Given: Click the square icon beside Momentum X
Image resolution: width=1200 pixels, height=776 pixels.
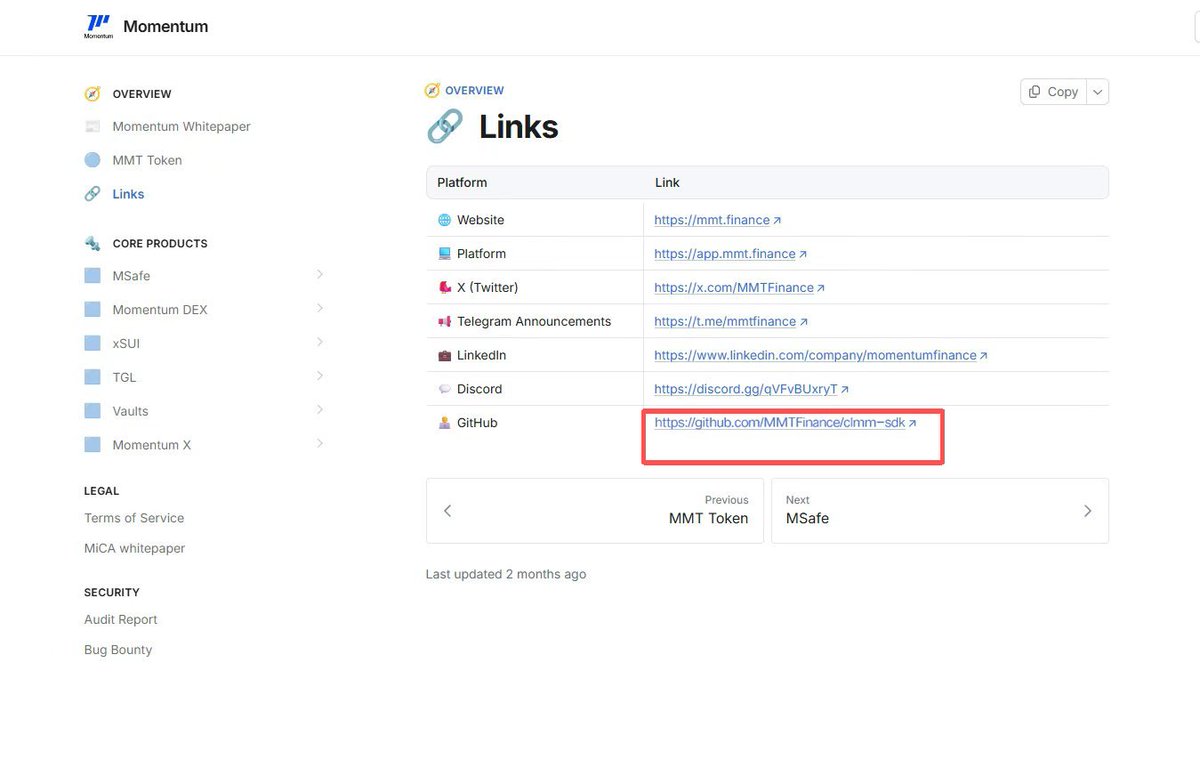Looking at the screenshot, I should click(x=92, y=445).
